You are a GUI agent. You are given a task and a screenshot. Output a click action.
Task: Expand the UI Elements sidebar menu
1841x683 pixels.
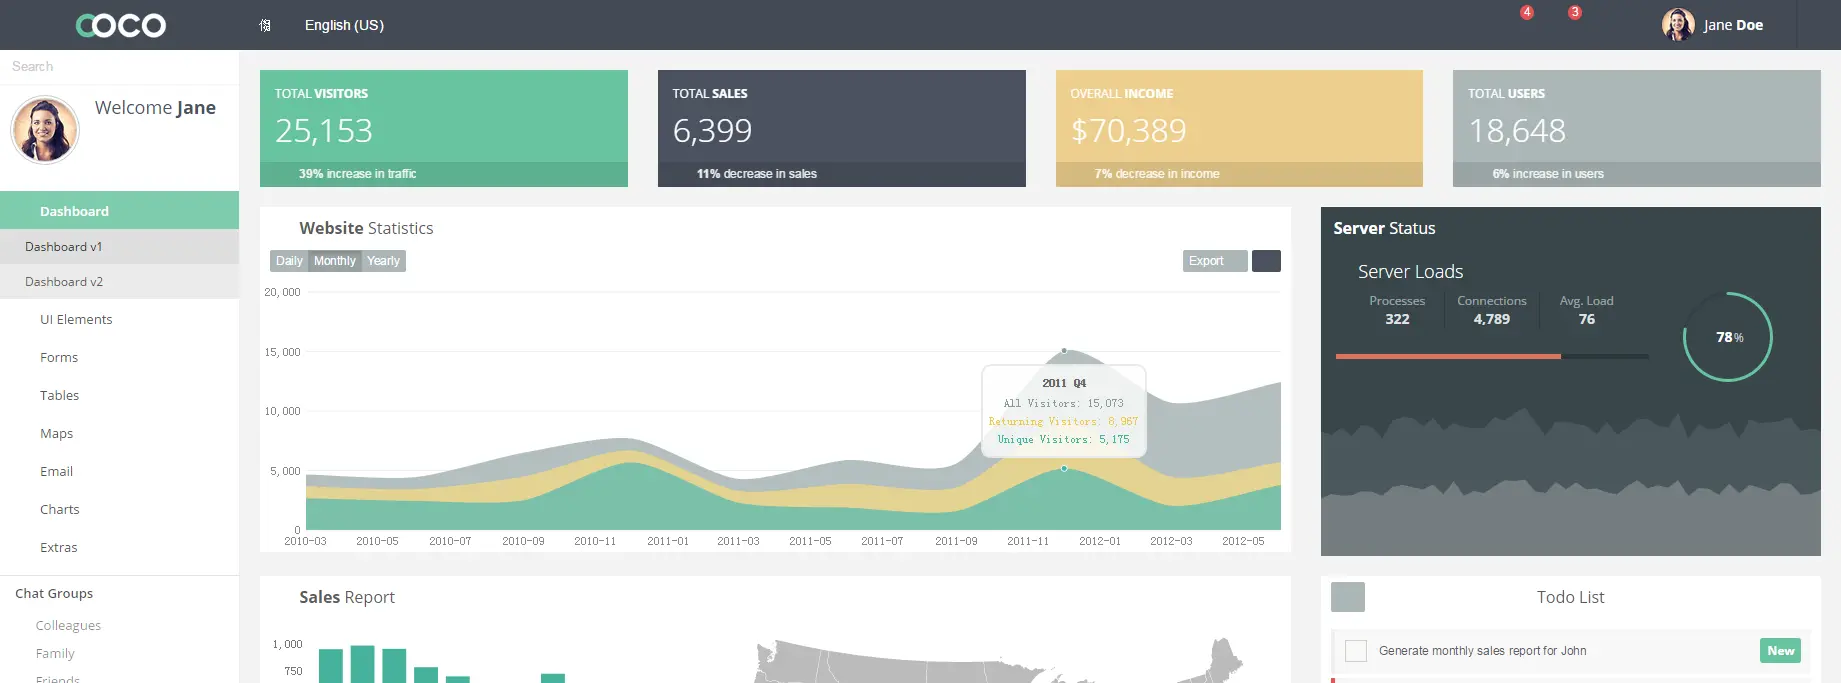click(76, 320)
